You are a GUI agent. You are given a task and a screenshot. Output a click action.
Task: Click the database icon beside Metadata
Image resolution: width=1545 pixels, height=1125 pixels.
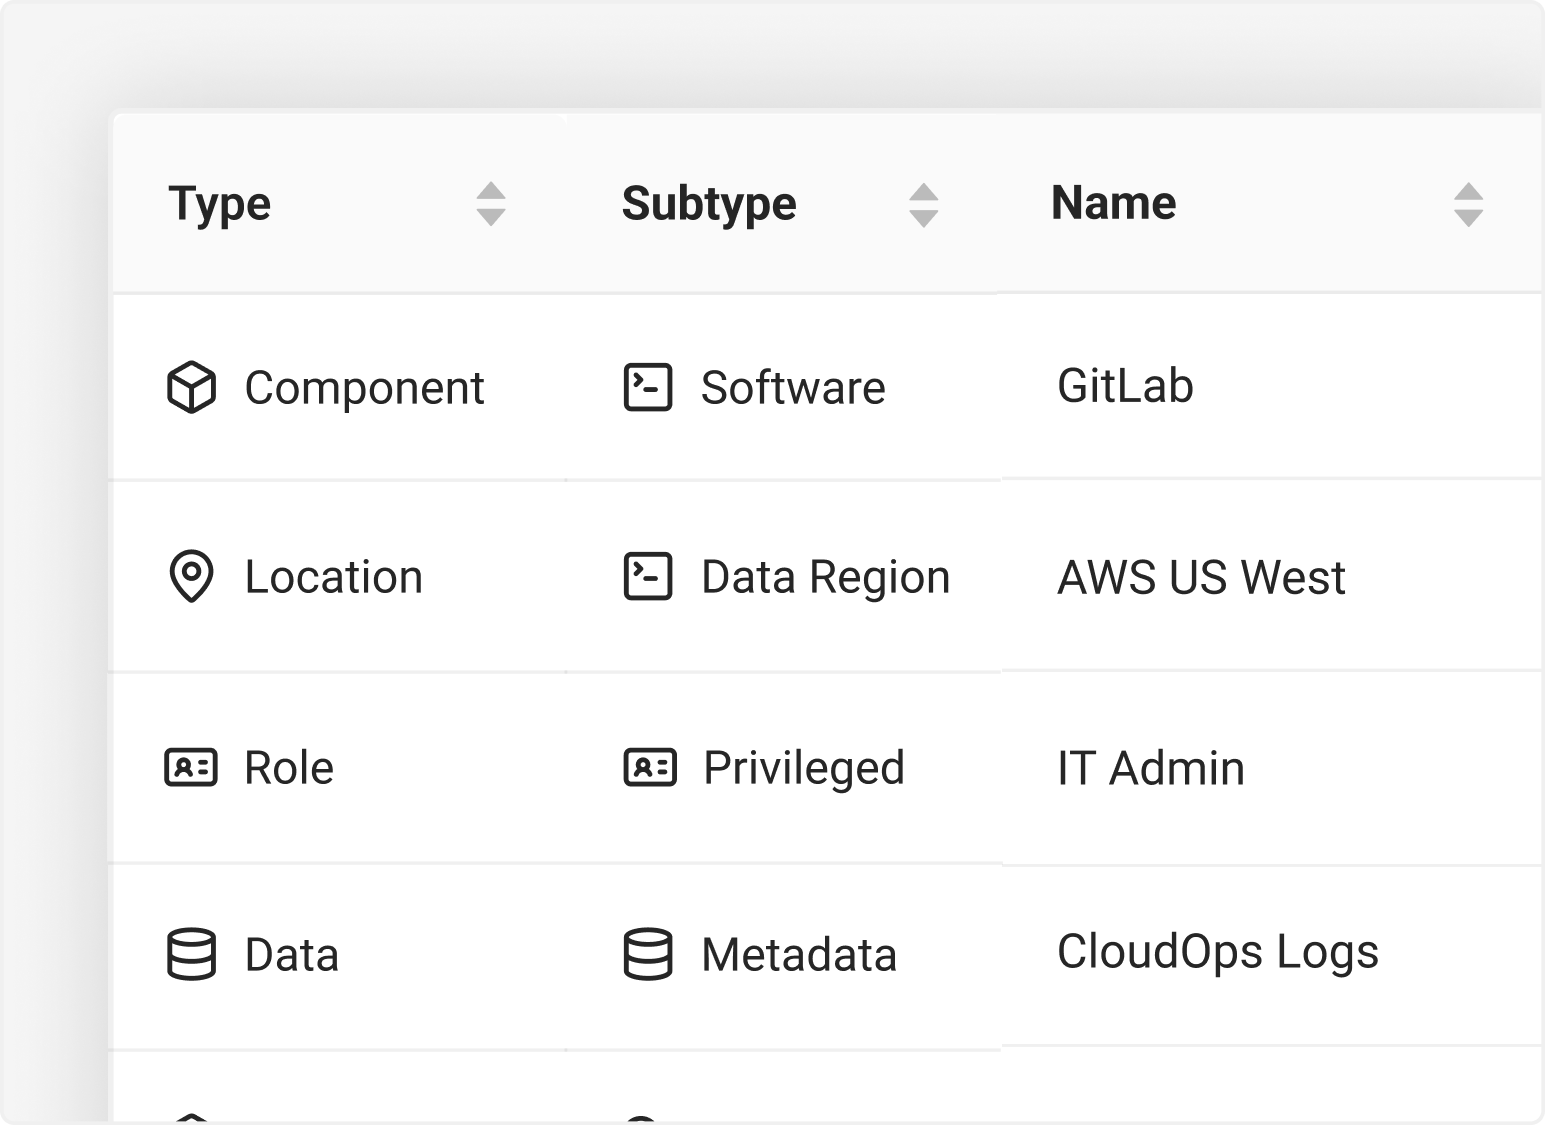pos(648,954)
